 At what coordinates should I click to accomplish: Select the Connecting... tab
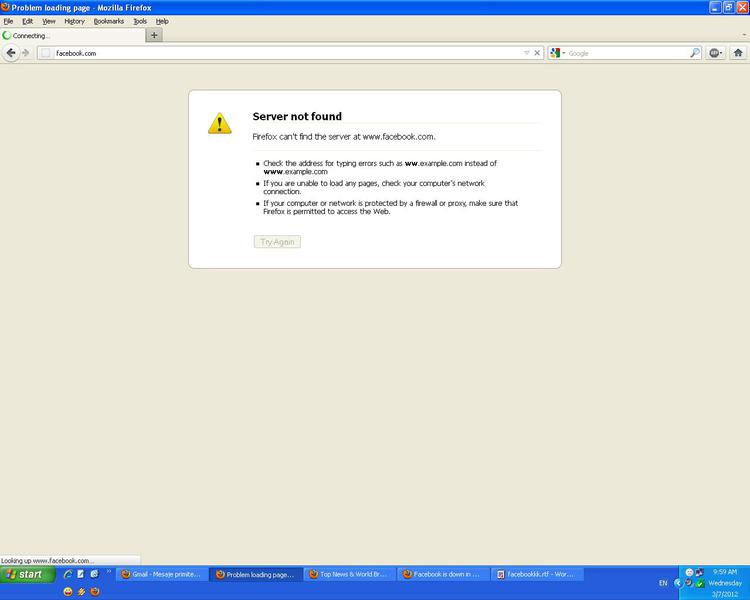[73, 35]
